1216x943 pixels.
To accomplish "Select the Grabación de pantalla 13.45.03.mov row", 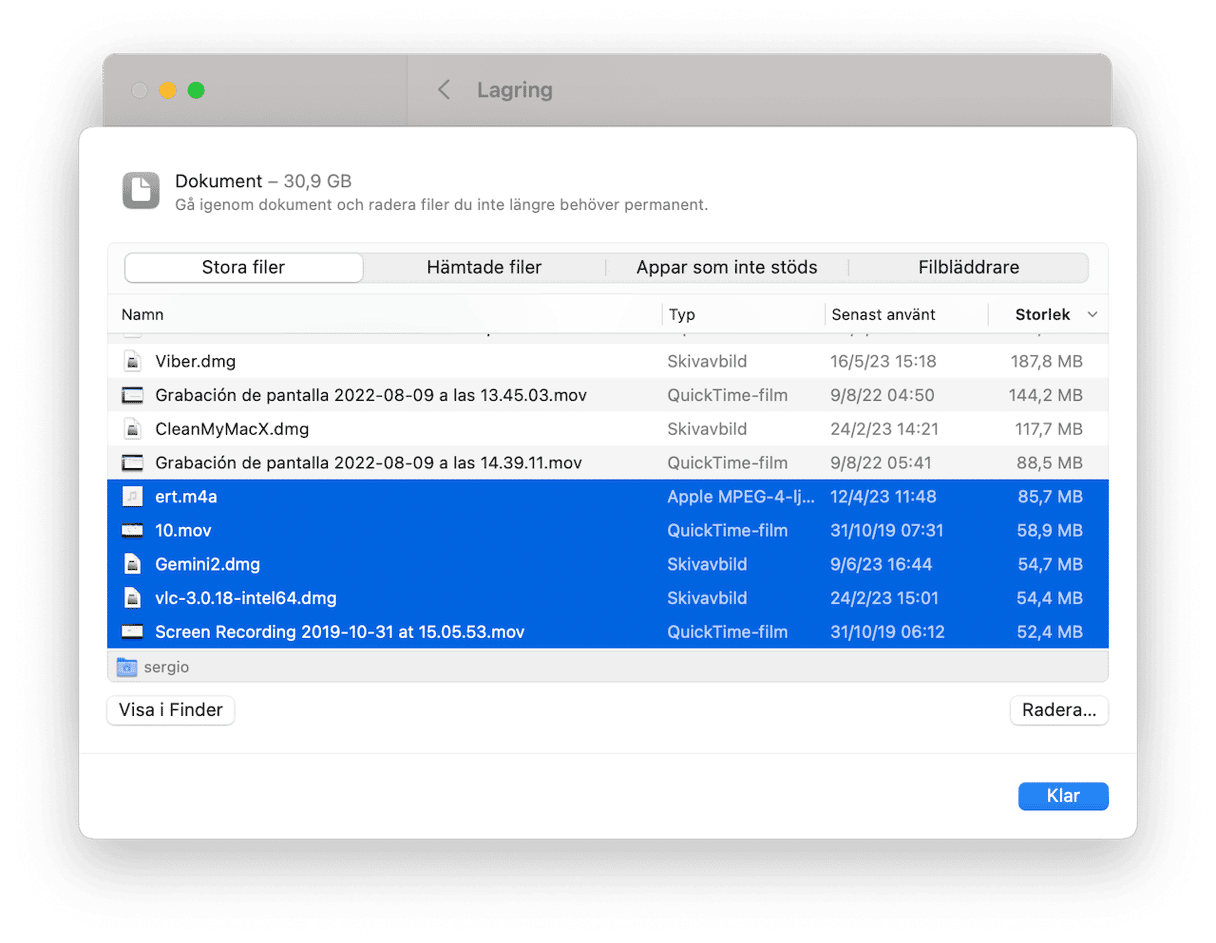I will click(x=371, y=395).
